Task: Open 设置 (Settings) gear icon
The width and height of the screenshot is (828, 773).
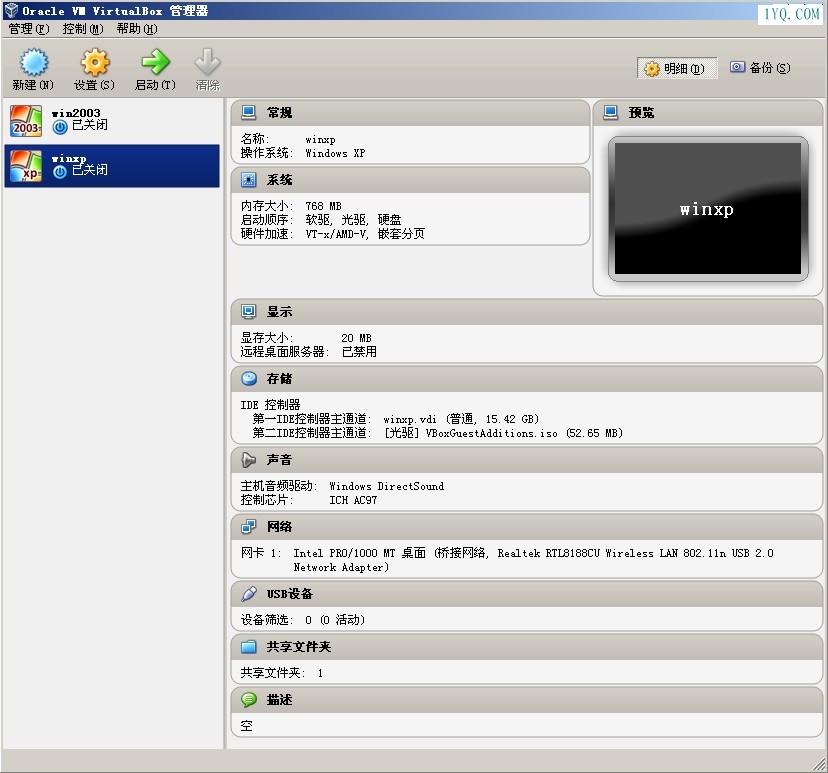Action: (95, 62)
